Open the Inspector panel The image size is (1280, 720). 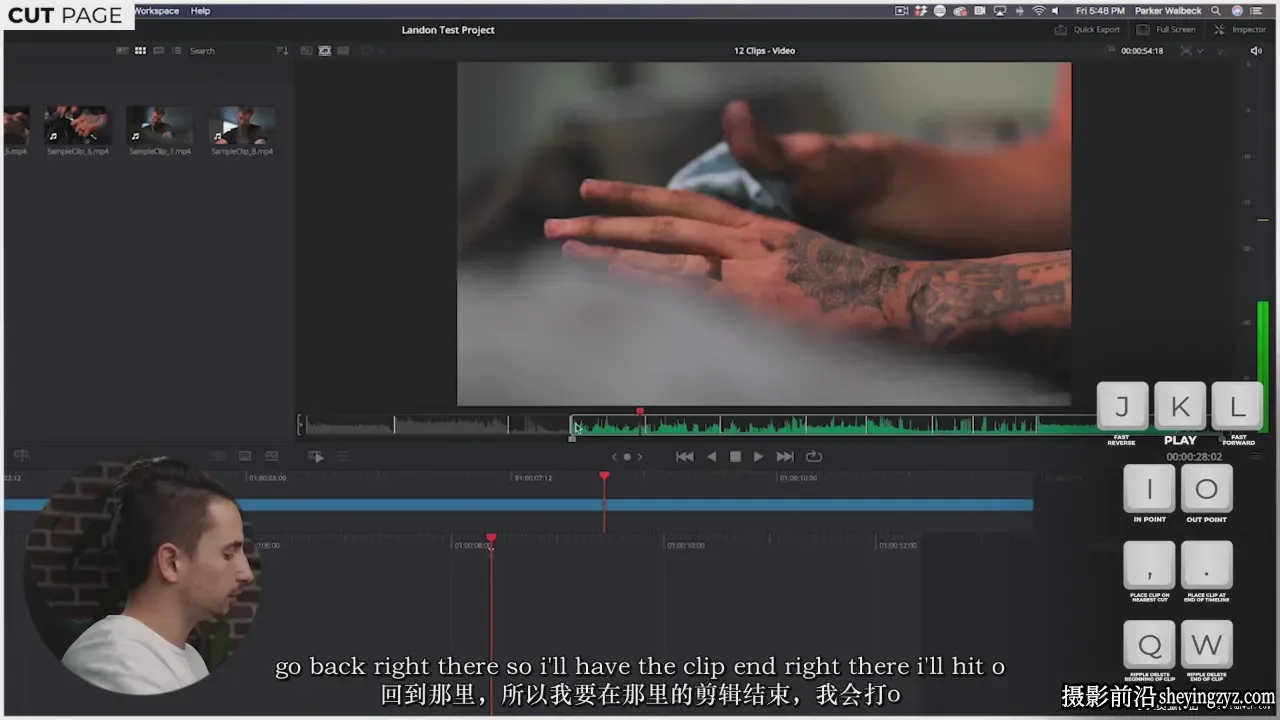coord(1241,30)
